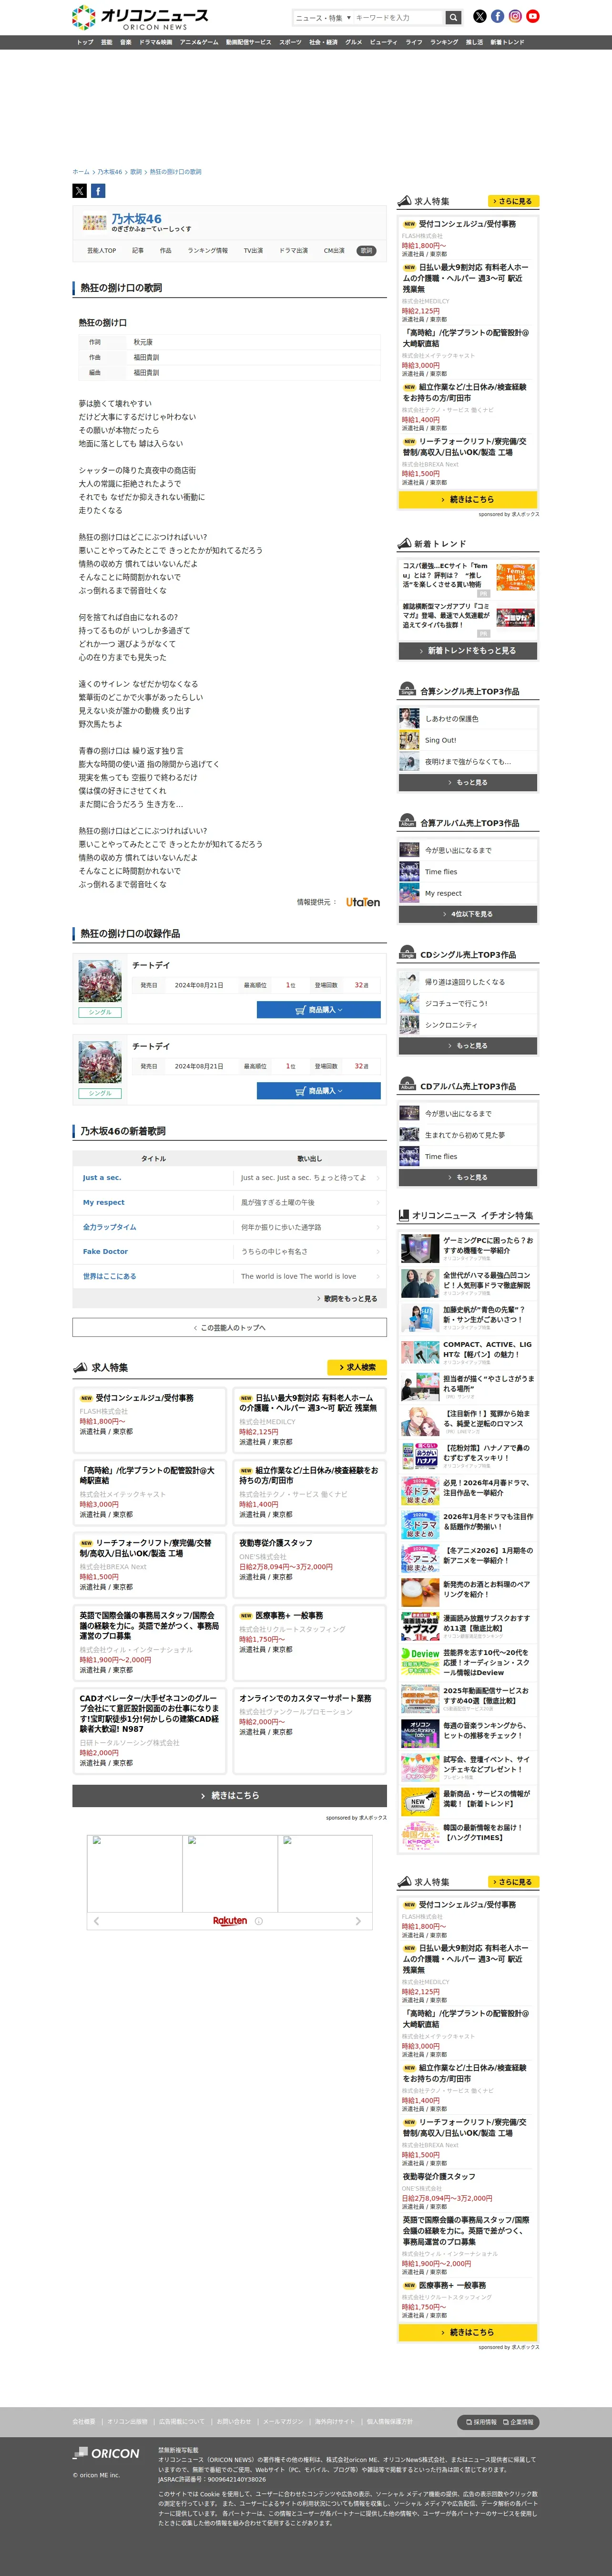Screen dimensions: 612x2576
Task: Click the お問い合わせ footer link
Action: pyautogui.click(x=234, y=2421)
